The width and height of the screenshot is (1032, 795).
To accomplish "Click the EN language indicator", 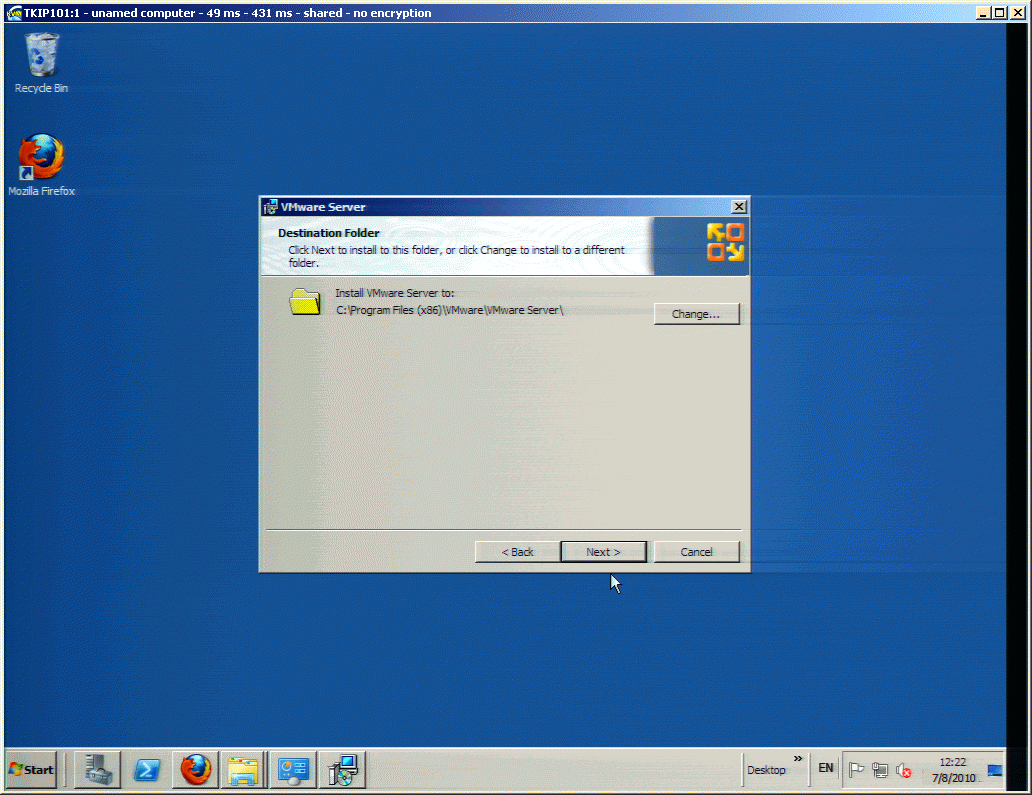I will click(x=825, y=768).
